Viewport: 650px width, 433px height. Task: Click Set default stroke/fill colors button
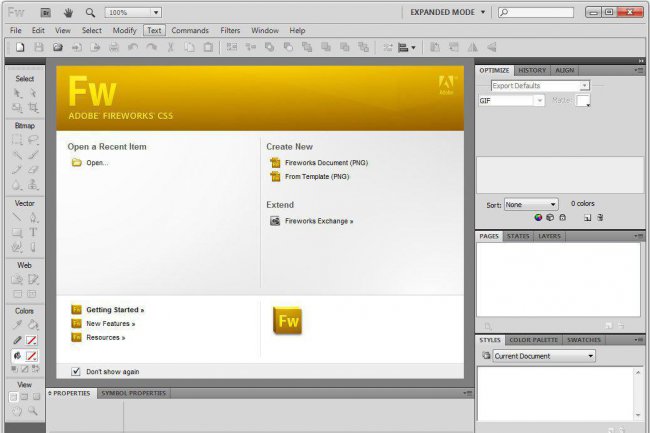click(x=14, y=368)
